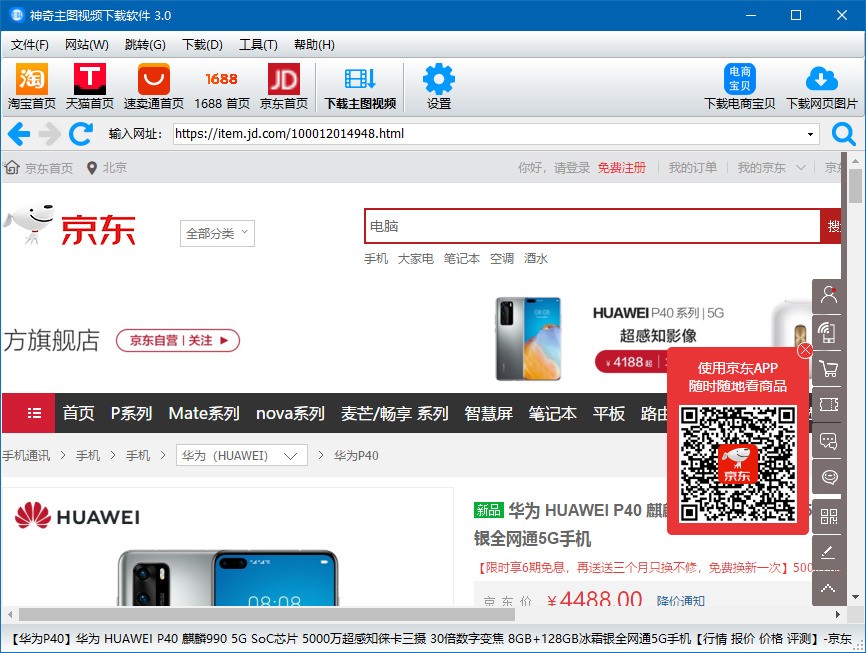This screenshot has height=653, width=866.
Task: Click the 华为P40 breadcrumb link
Action: [x=356, y=456]
